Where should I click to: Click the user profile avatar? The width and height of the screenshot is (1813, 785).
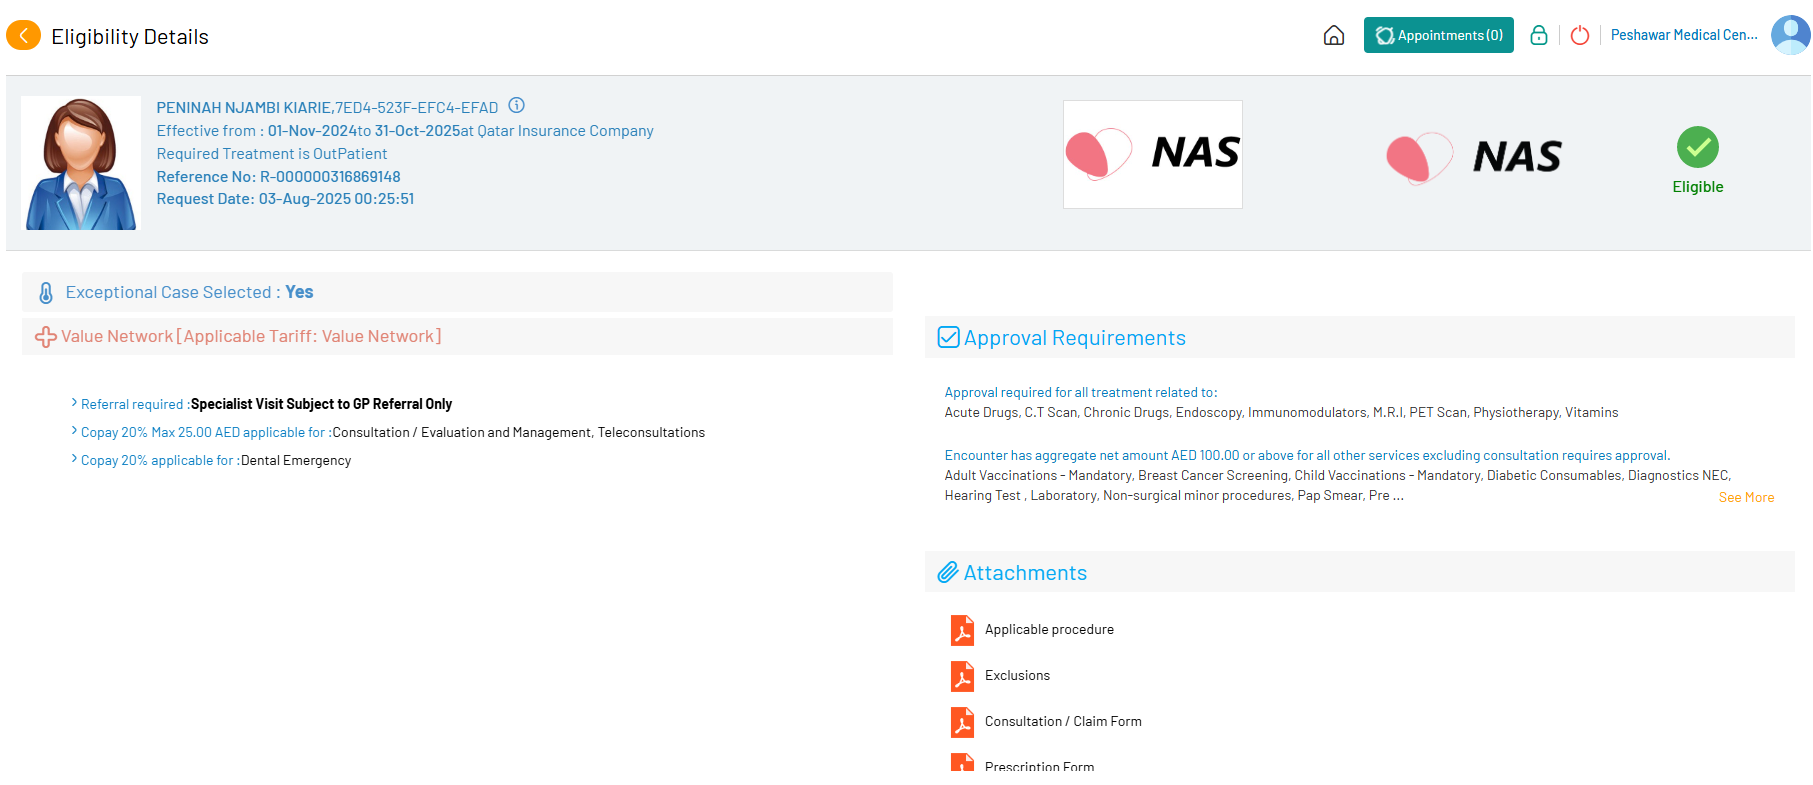(x=1790, y=35)
